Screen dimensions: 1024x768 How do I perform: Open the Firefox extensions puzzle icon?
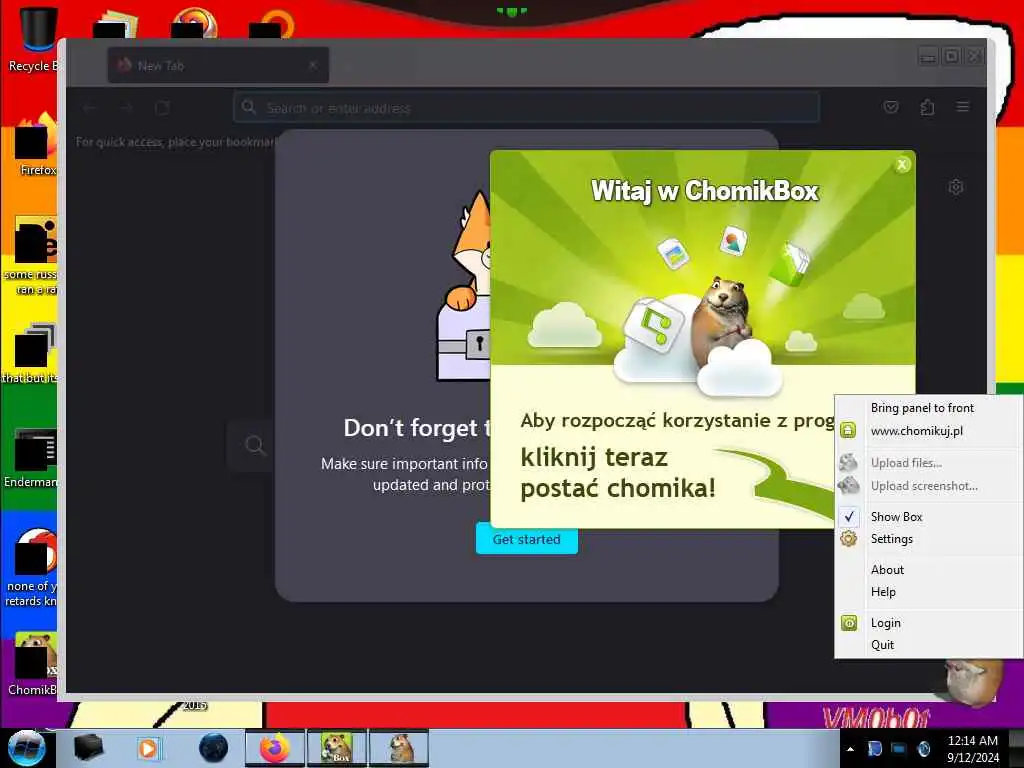point(927,107)
